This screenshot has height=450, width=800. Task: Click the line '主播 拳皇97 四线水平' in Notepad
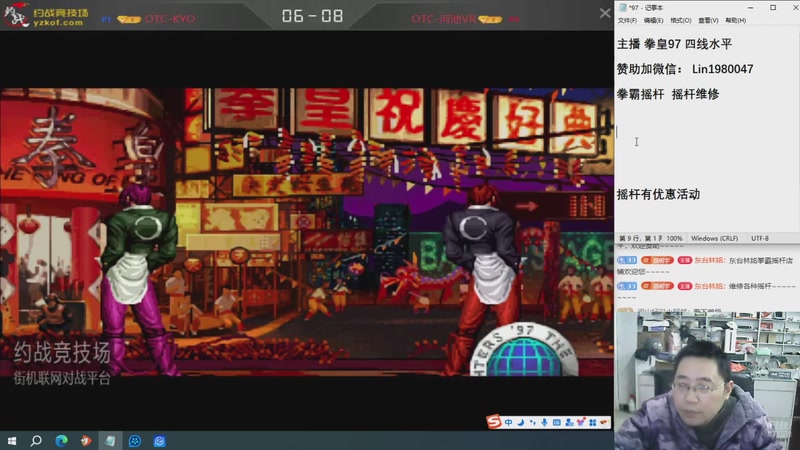[x=674, y=44]
